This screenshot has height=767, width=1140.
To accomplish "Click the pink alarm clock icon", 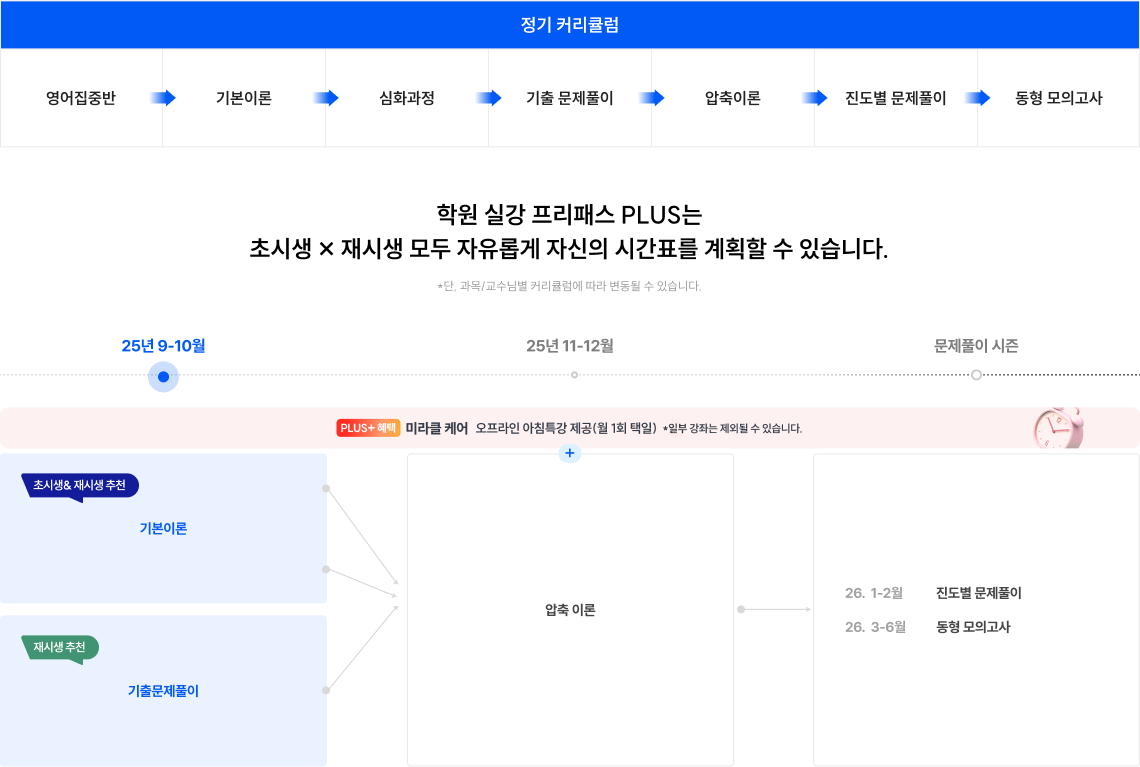I will 1058,427.
